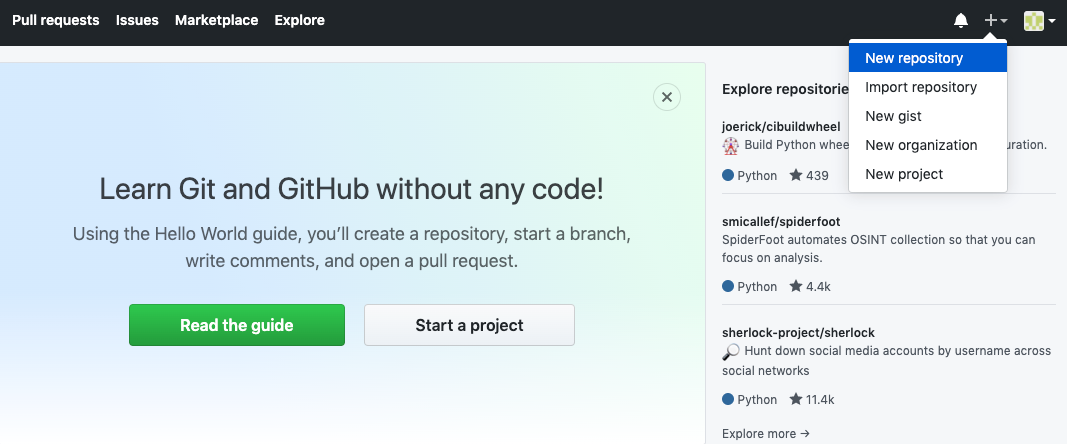Open the sherlock-project/sherlock repository
Viewport: 1067px width, 444px height.
[798, 333]
